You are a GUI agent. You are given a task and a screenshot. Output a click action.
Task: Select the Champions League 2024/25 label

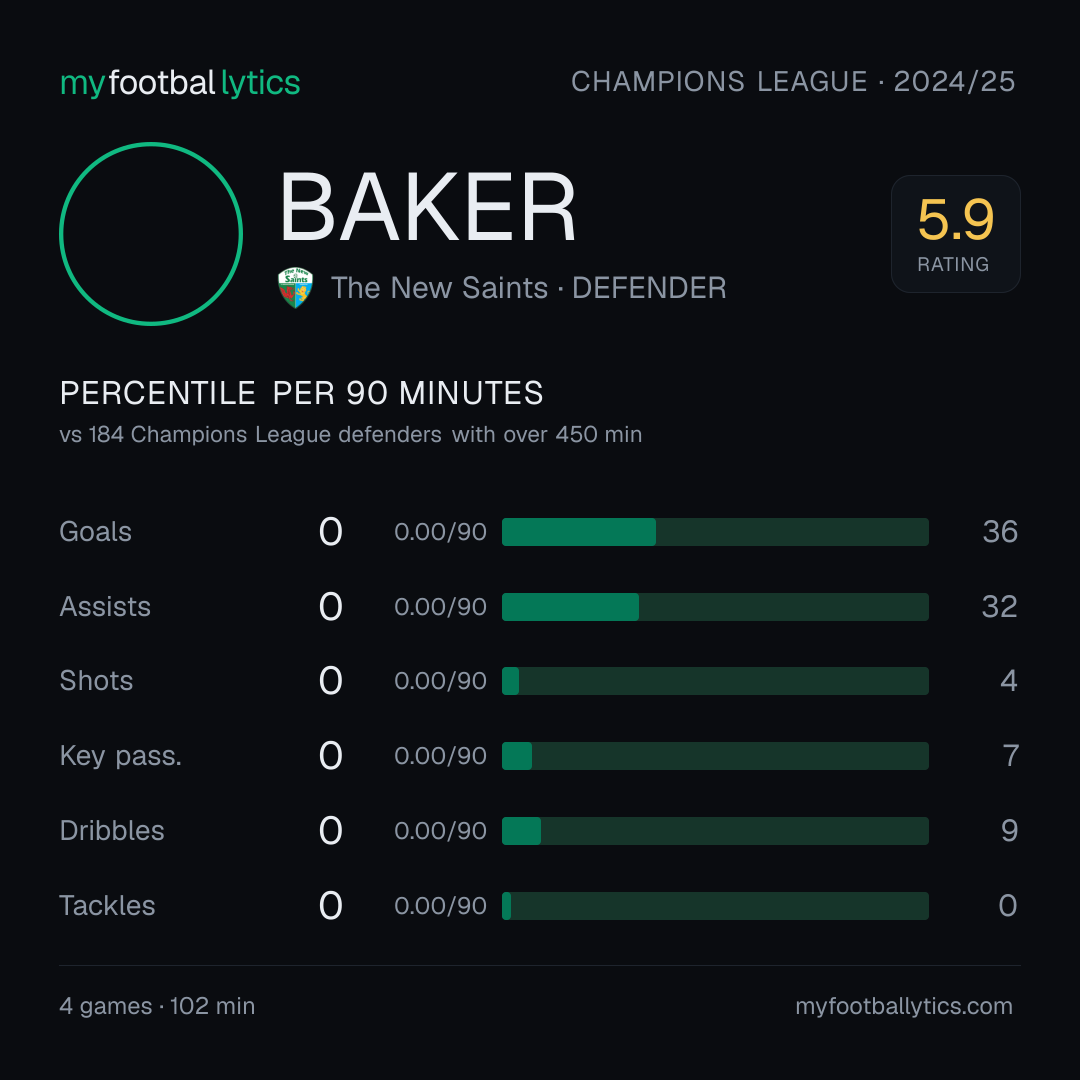(793, 81)
